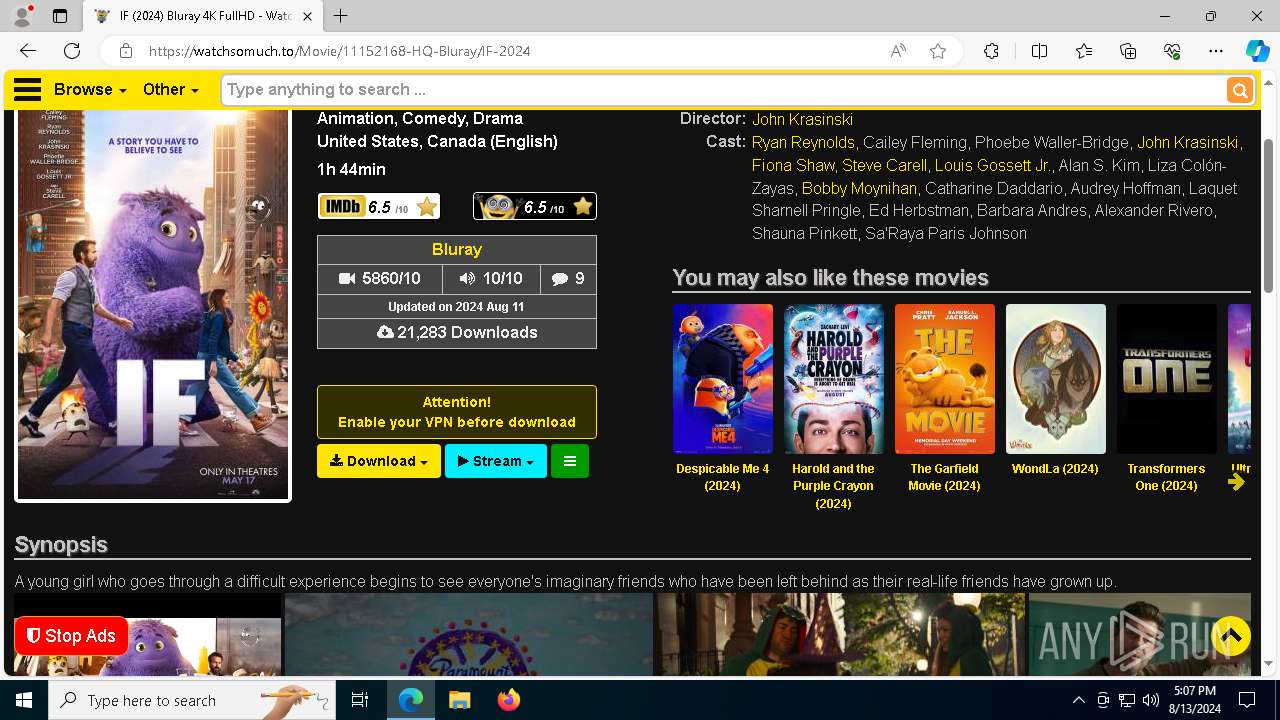This screenshot has height=720, width=1280.
Task: Open cast member Bobby Moynihan link
Action: pos(859,188)
